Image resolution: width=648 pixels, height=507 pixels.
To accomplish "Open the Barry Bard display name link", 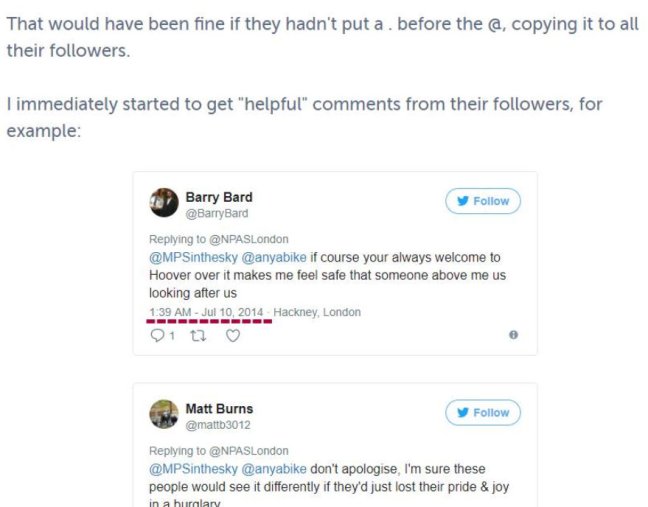I will [219, 197].
